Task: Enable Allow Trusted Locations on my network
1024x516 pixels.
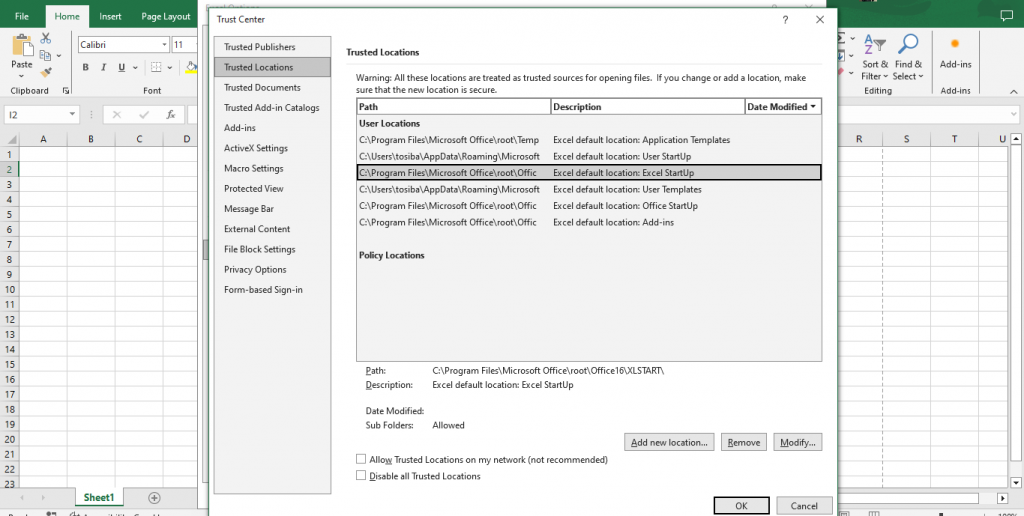Action: click(361, 459)
